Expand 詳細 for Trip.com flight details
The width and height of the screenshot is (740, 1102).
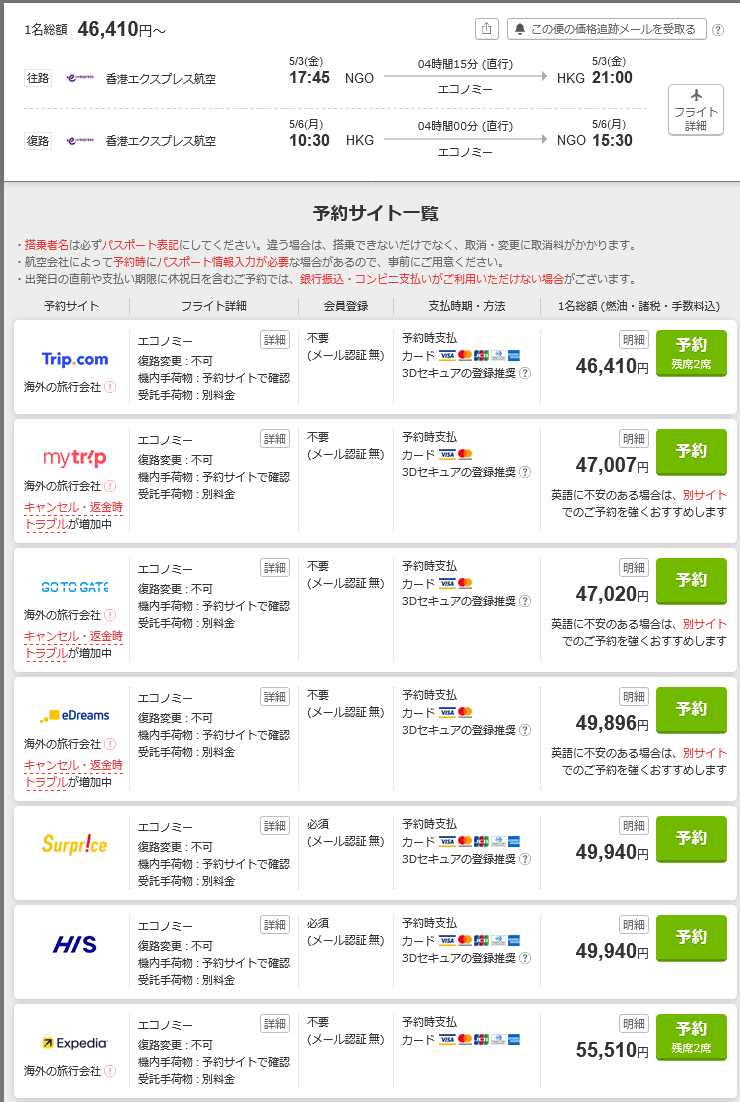tap(275, 339)
